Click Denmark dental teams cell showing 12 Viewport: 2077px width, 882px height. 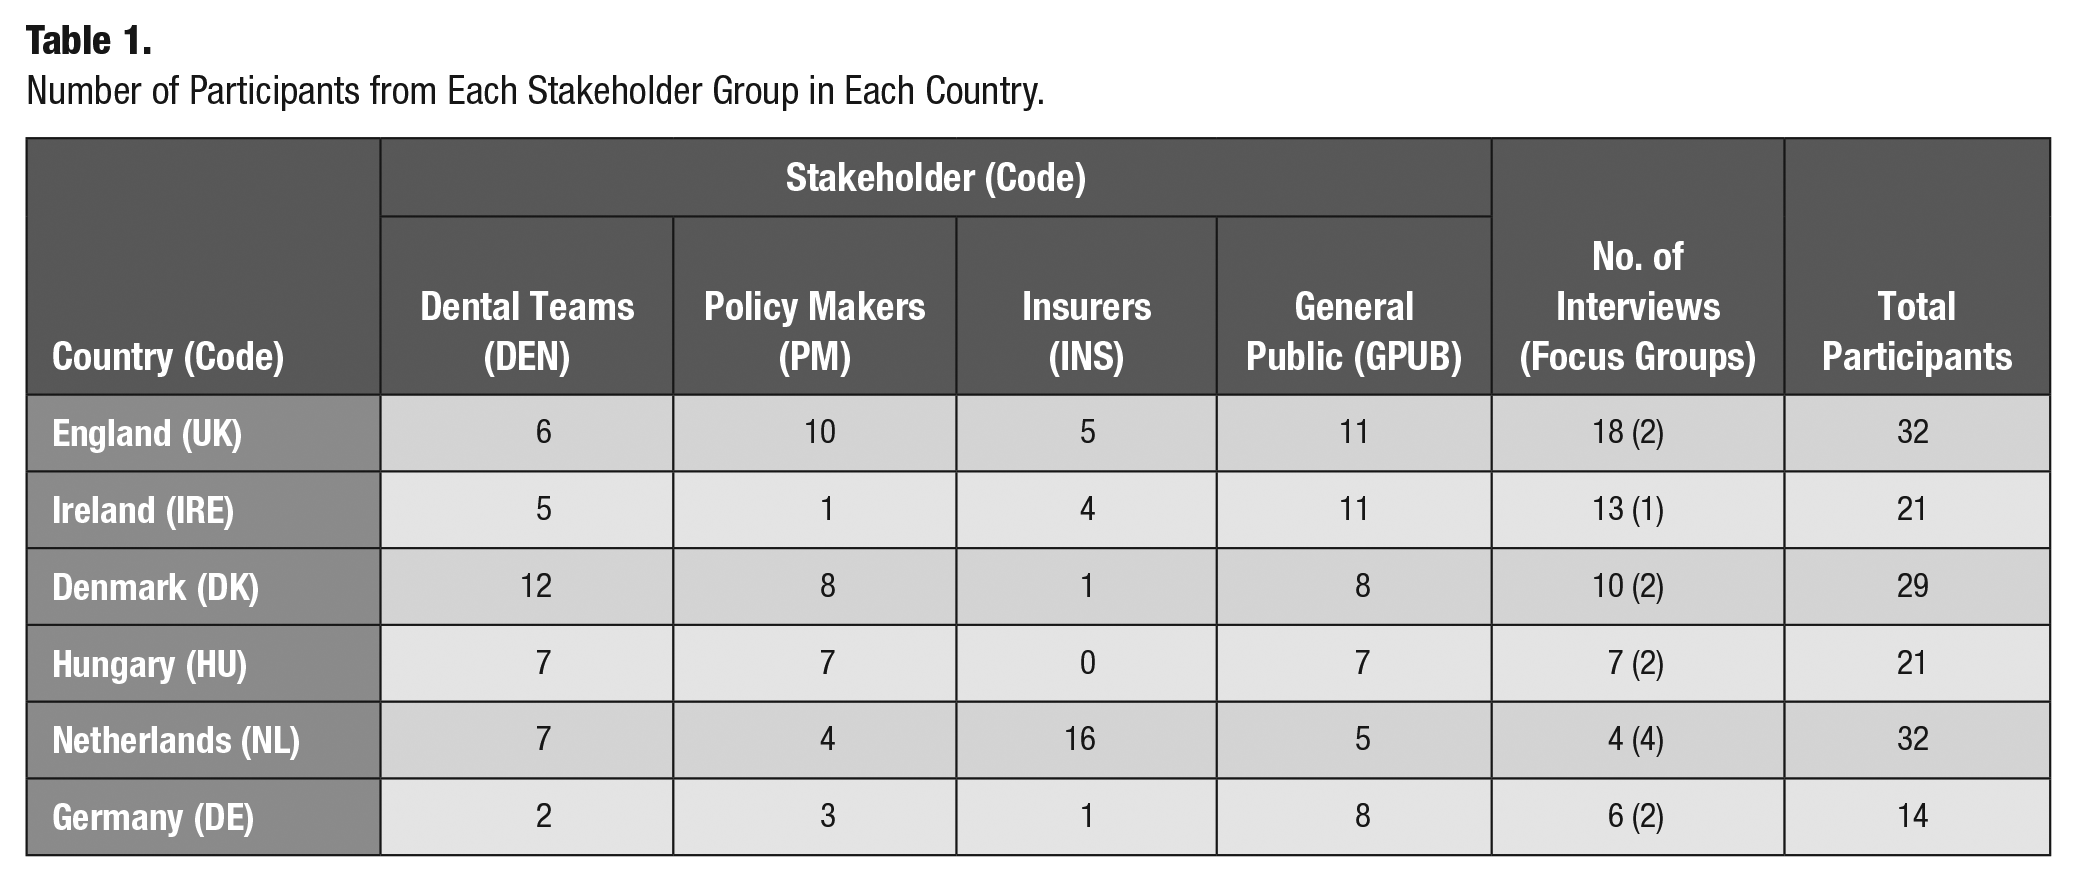tap(527, 587)
